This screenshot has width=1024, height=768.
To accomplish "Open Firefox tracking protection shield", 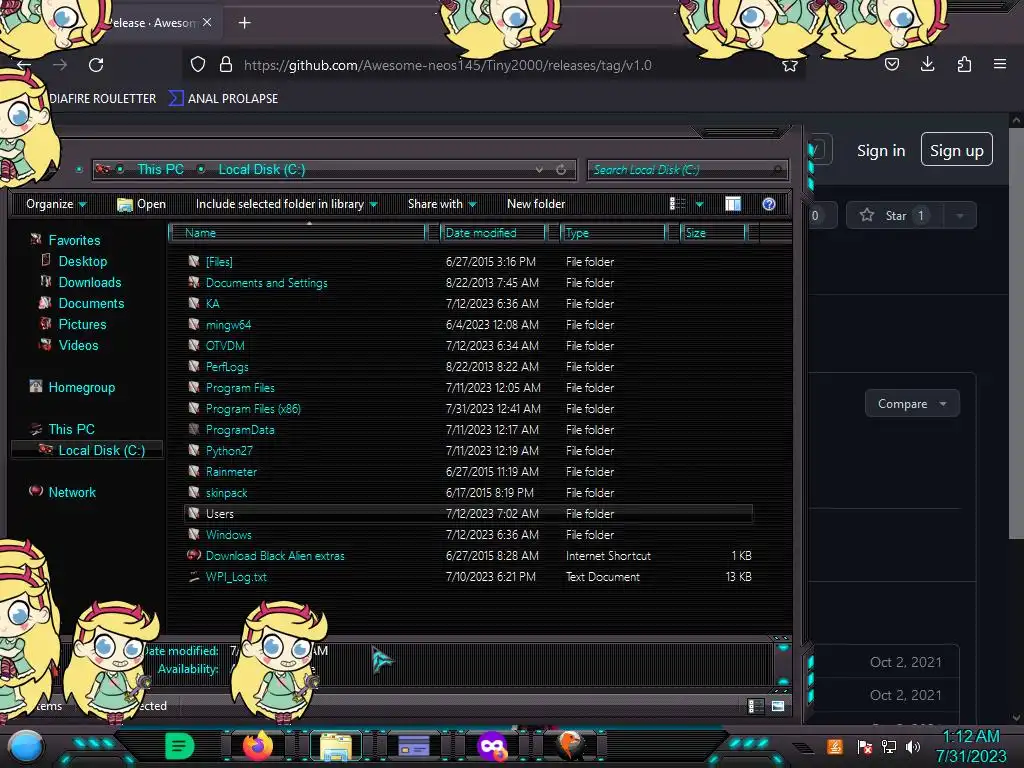I will tap(198, 65).
